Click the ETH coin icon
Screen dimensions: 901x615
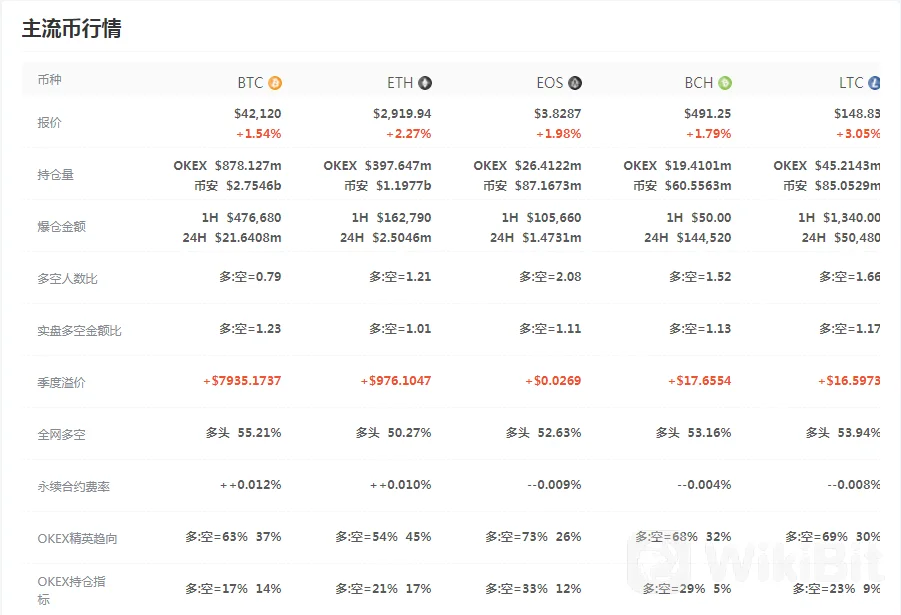[425, 83]
